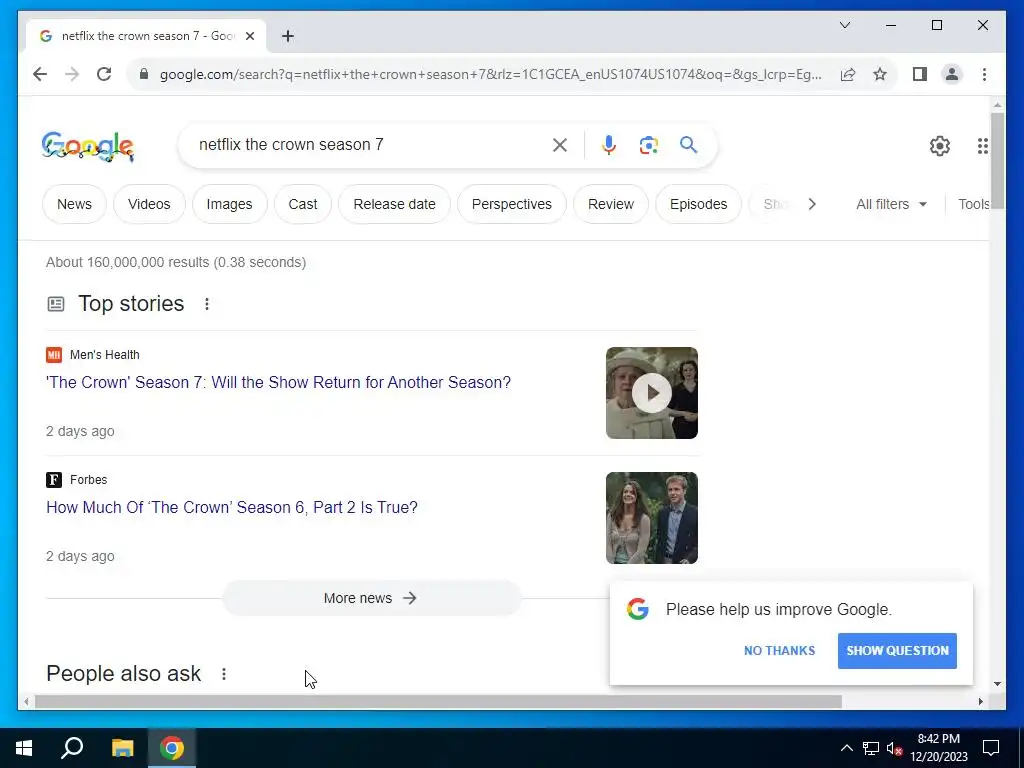Image resolution: width=1024 pixels, height=768 pixels.
Task: Click the horizontal scrollbar thumb
Action: click(438, 701)
